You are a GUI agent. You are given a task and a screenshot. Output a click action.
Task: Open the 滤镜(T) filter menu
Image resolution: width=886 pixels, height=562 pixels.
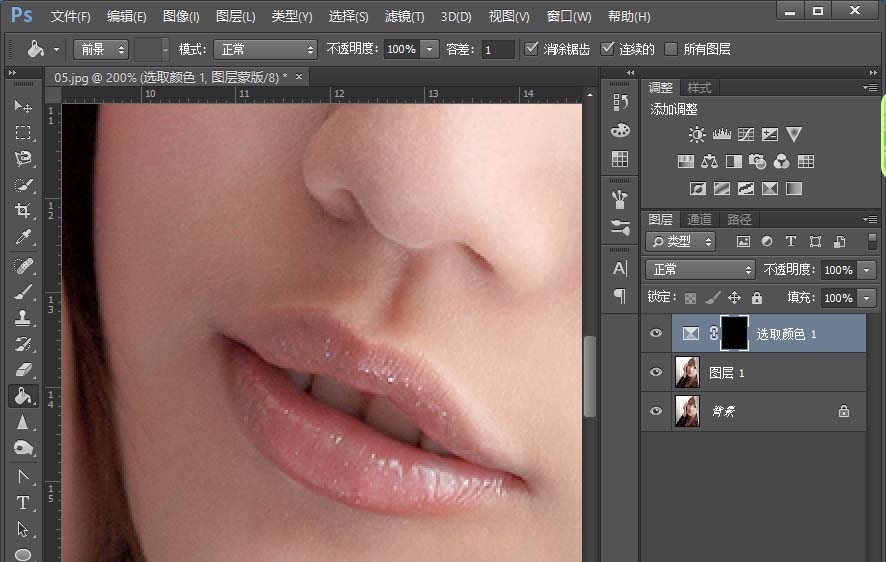pos(404,17)
